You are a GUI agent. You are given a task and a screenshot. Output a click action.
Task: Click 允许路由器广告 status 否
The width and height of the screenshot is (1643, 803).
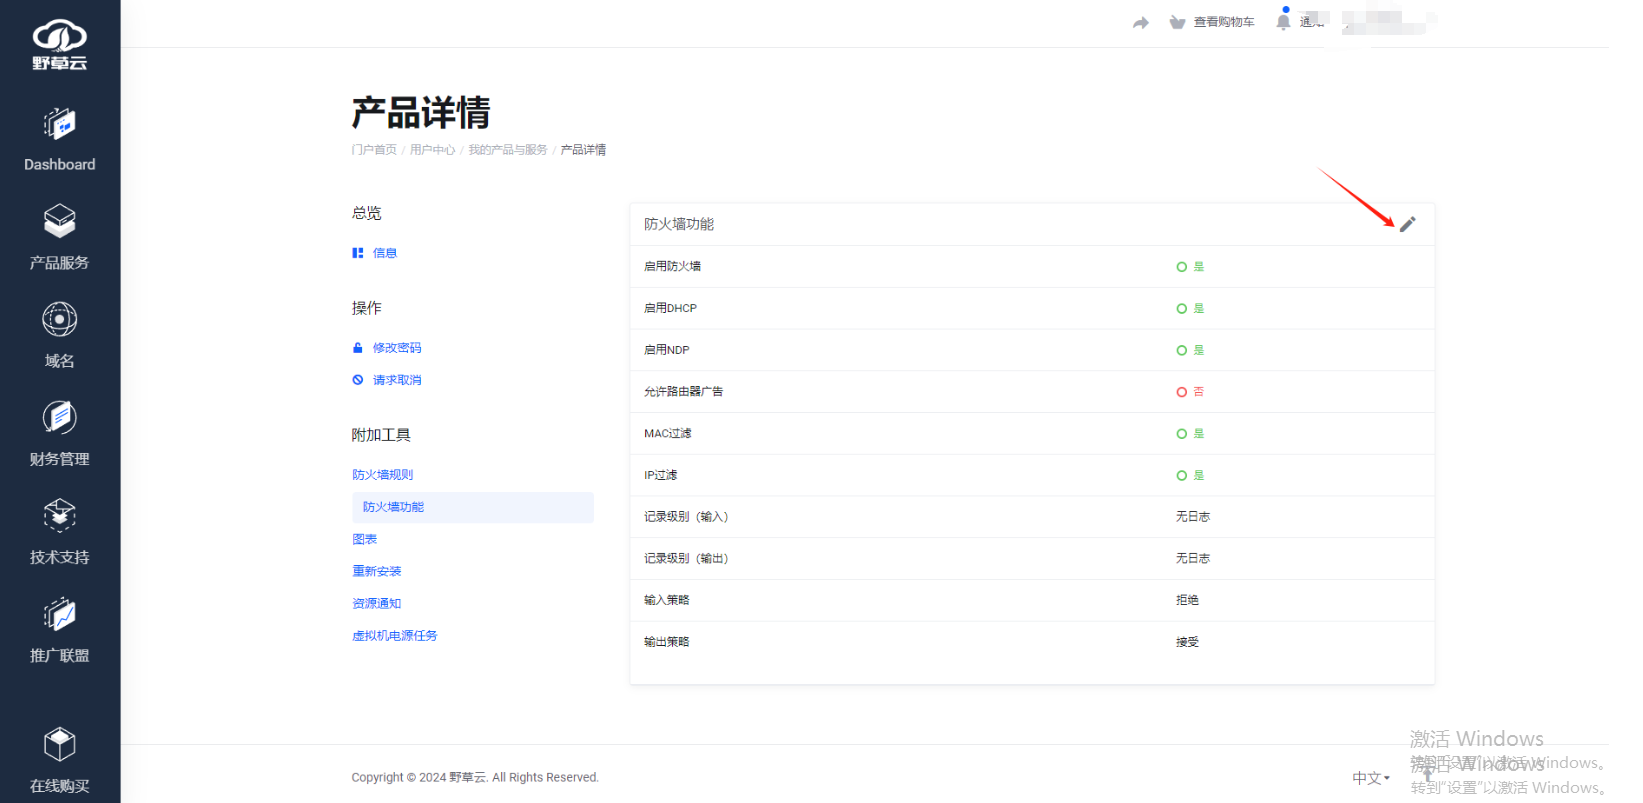click(1190, 392)
